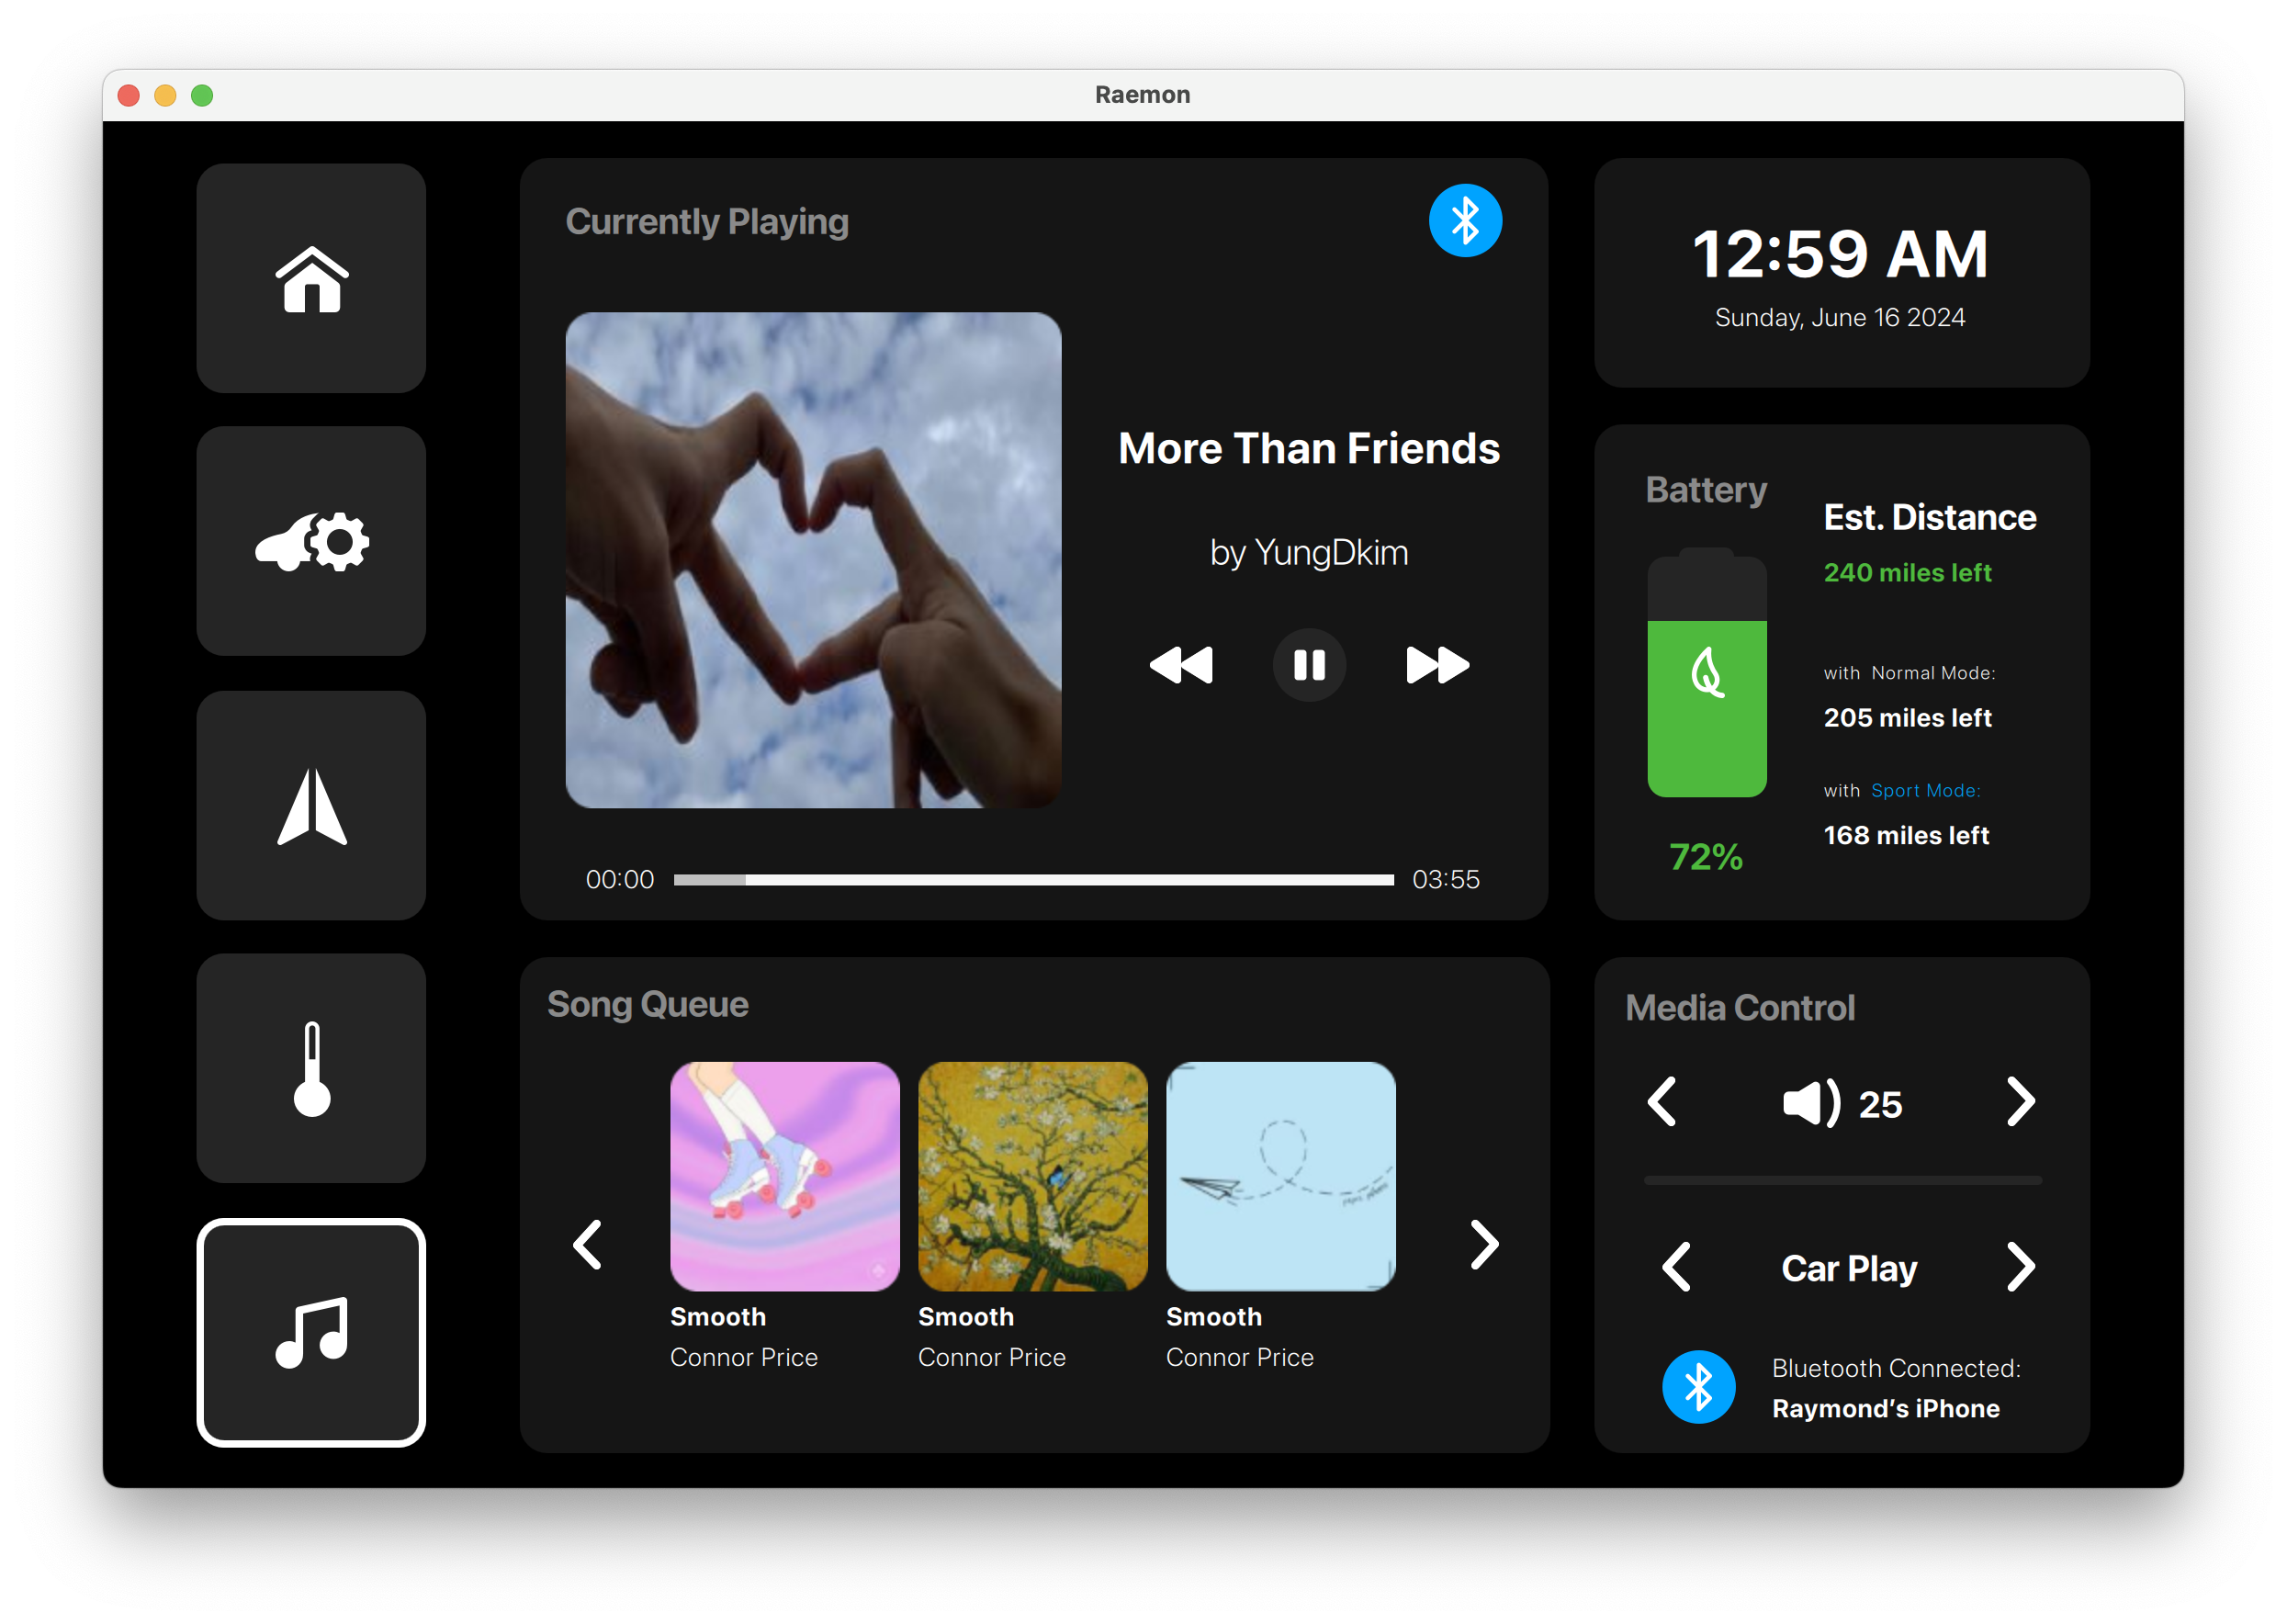Click the Car Play label
Viewport: 2287px width, 1624px height.
1848,1268
